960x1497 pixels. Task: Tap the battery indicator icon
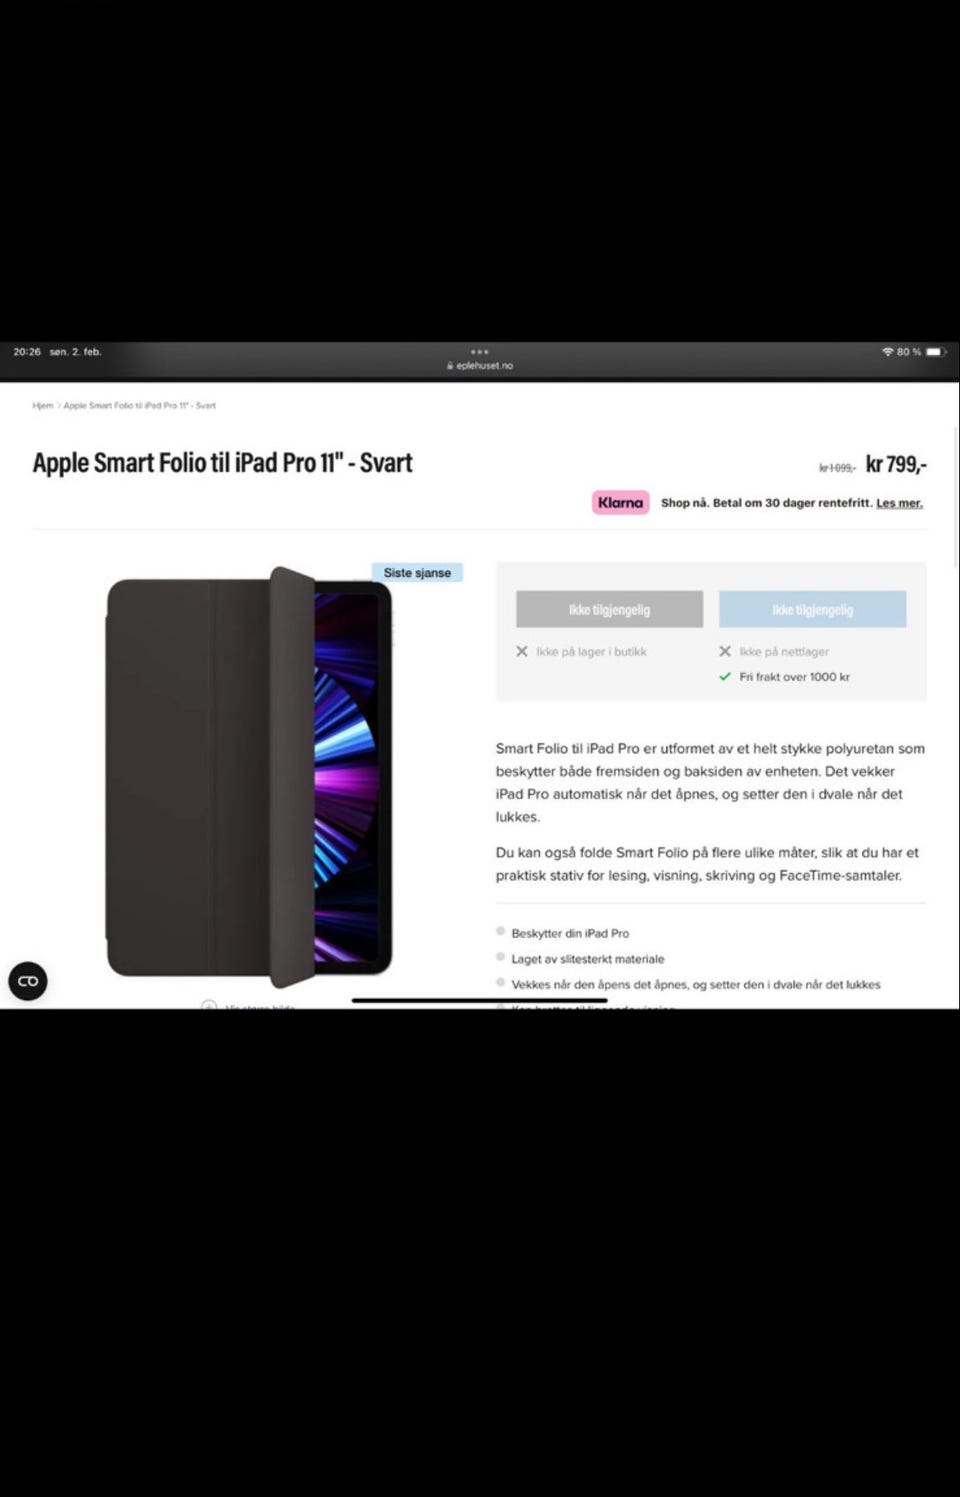click(935, 352)
